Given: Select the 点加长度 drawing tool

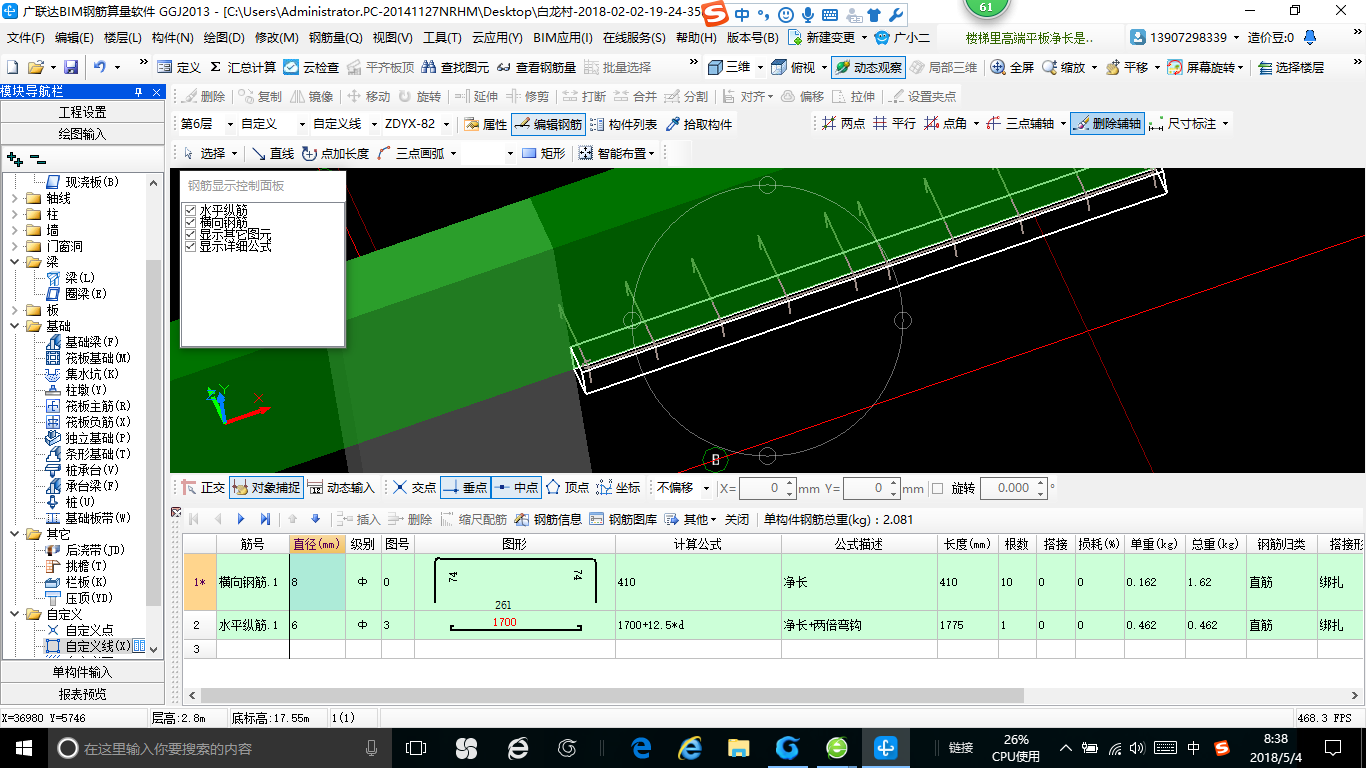Looking at the screenshot, I should tap(335, 153).
